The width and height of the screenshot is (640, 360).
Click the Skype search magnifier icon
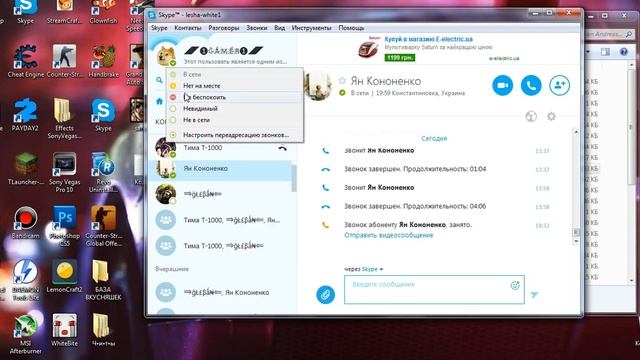tap(159, 80)
